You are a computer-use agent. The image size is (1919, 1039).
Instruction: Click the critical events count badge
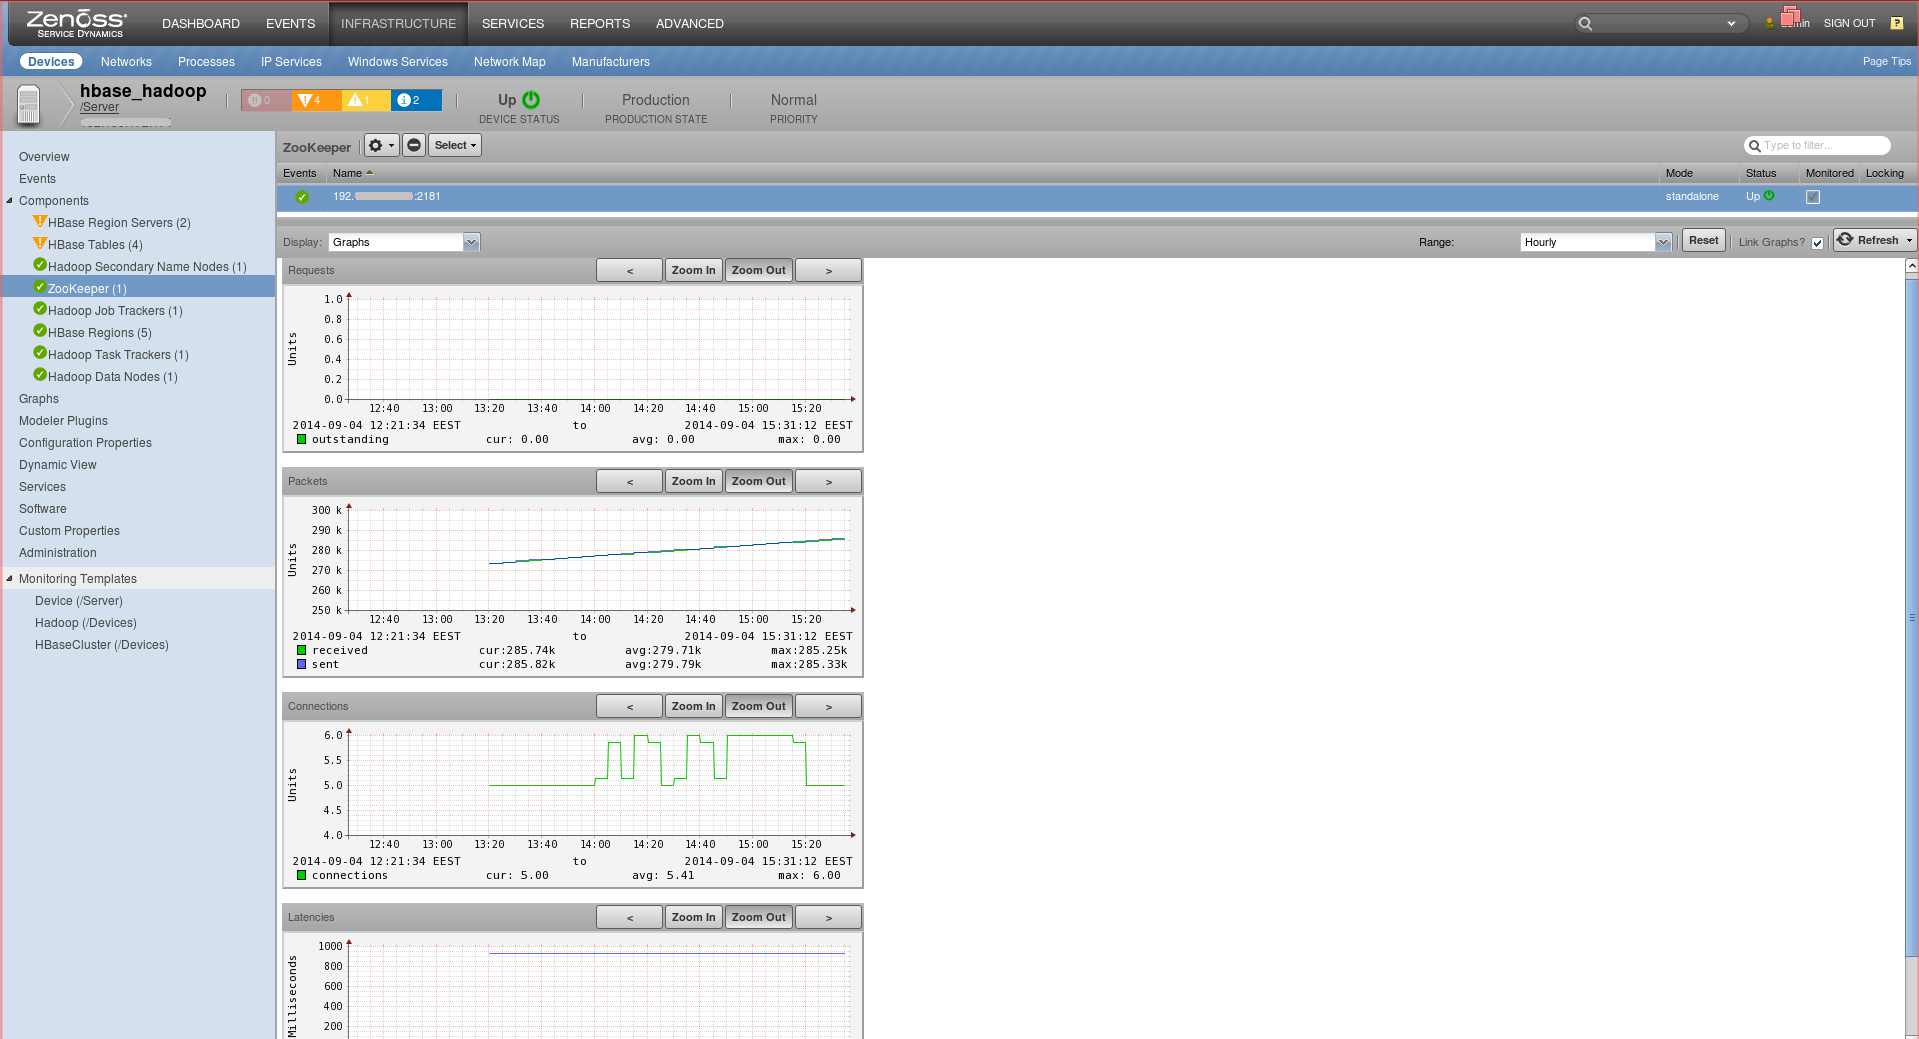click(266, 100)
